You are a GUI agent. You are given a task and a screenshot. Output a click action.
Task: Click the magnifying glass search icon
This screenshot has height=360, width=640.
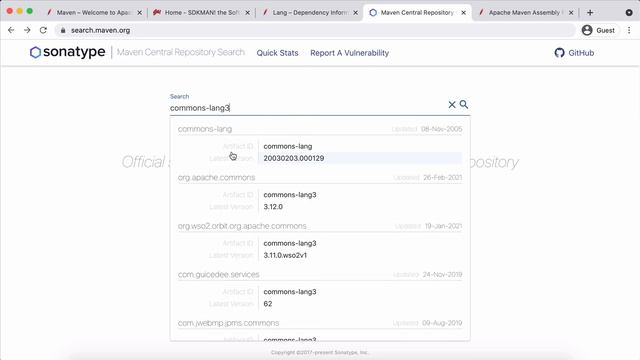coord(464,104)
